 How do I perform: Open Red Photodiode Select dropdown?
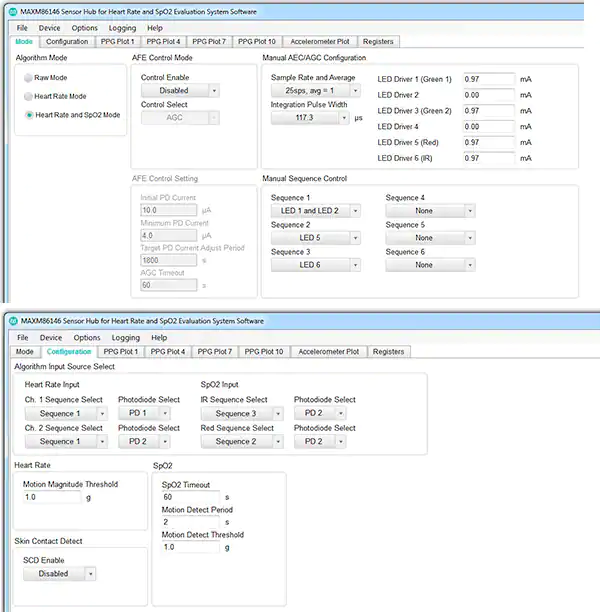[x=320, y=441]
